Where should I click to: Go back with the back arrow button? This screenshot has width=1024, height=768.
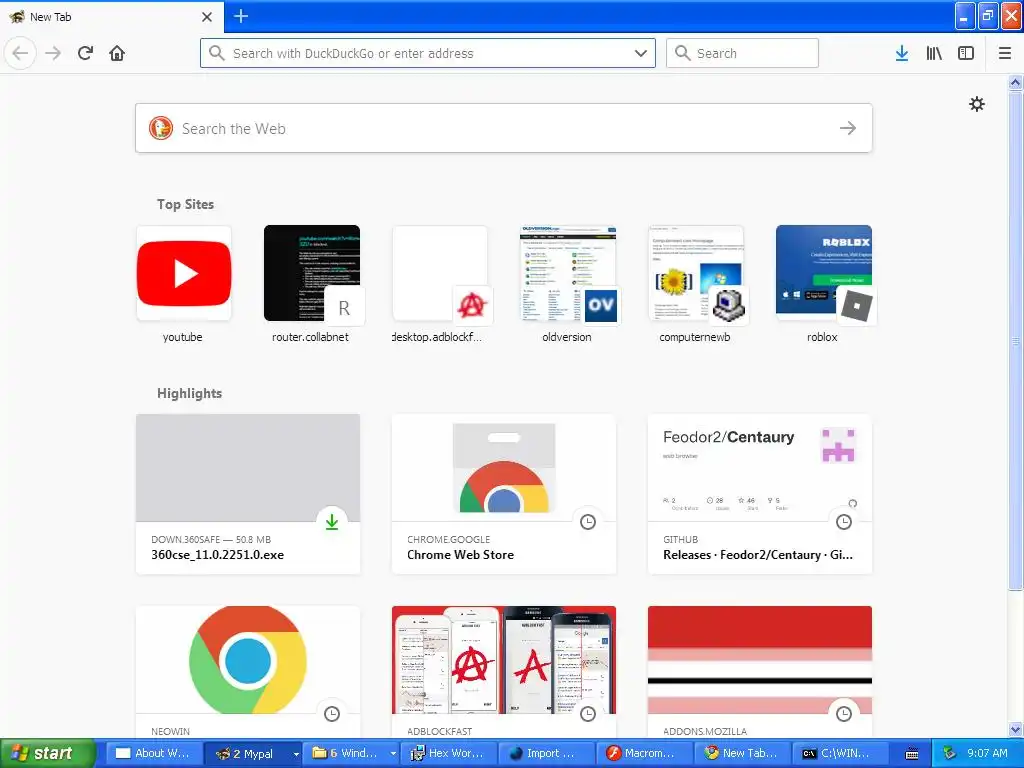tap(20, 53)
